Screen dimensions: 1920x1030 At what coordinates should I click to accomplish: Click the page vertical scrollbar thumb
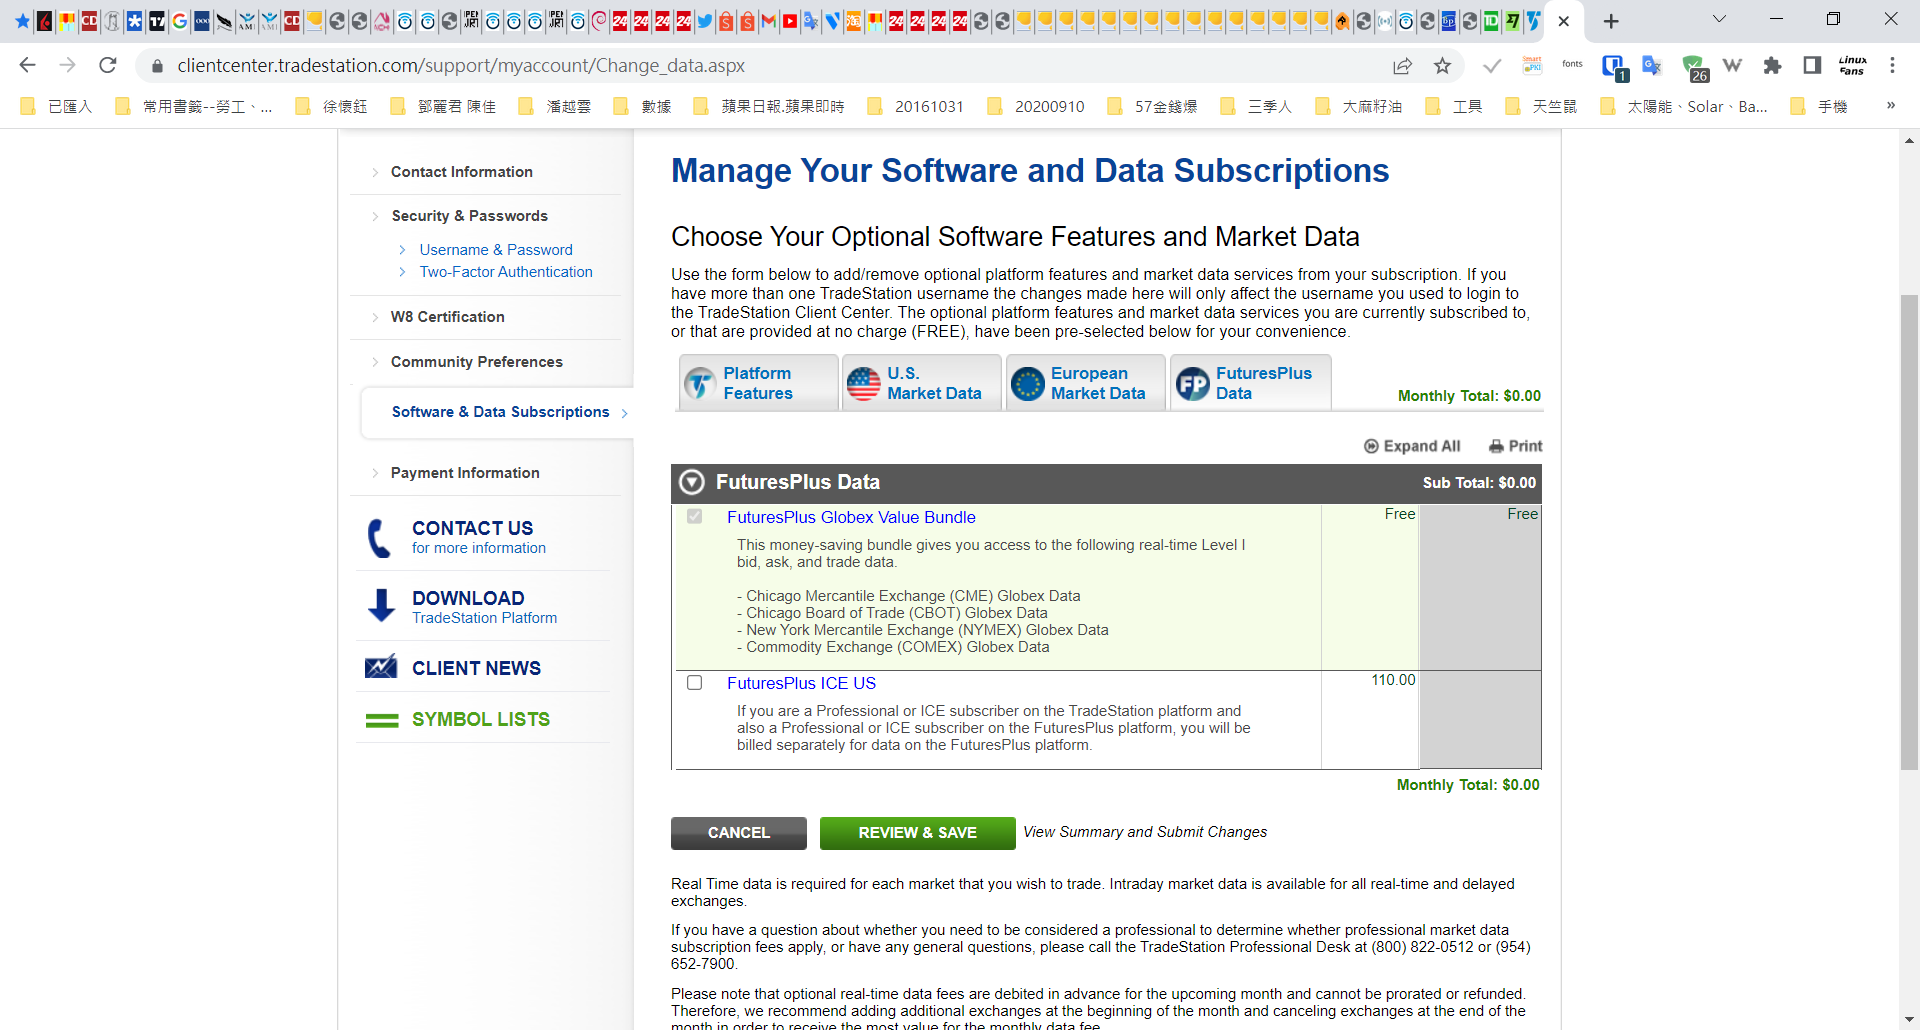pos(1909,532)
